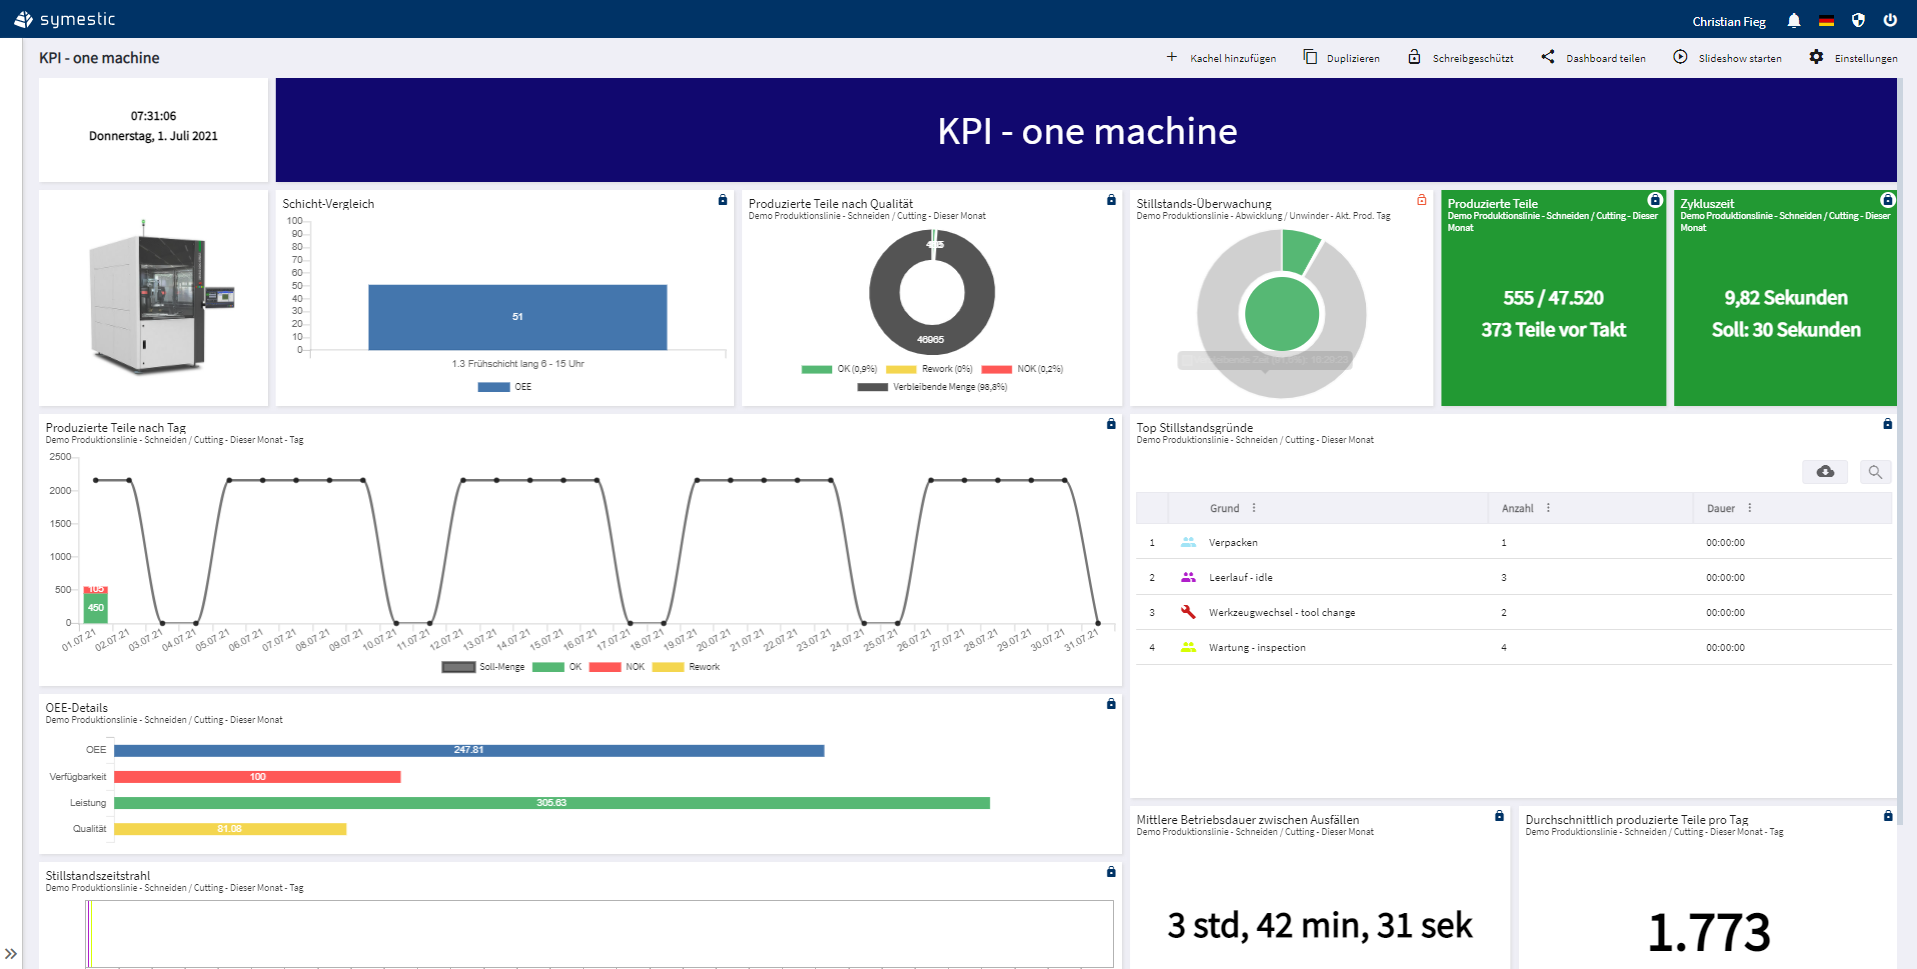Click the symestic logo
Screen dimensions: 1917x969
tap(65, 18)
